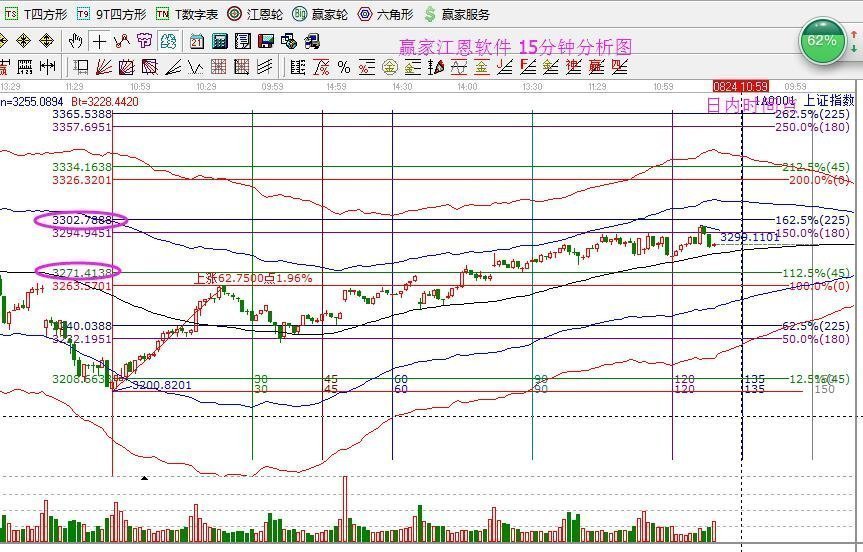Select the crosshair cursor tool

(99, 41)
